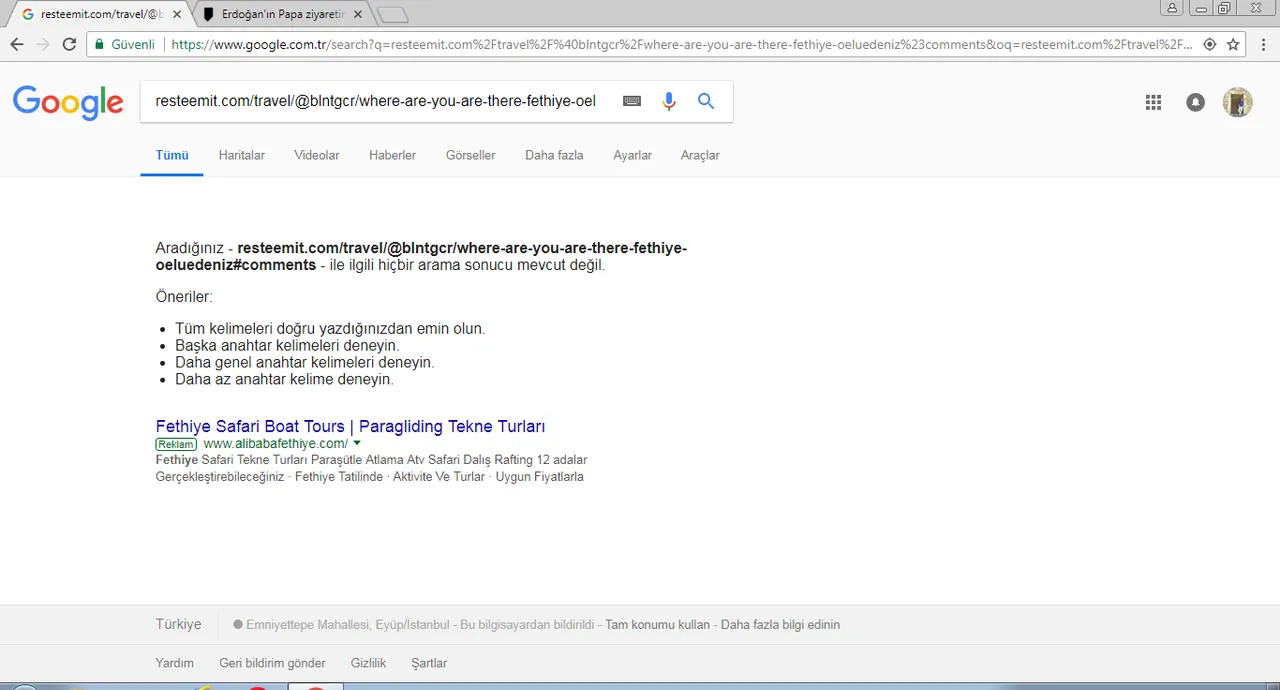Open a new browser tab
The image size is (1280, 690).
[x=392, y=15]
